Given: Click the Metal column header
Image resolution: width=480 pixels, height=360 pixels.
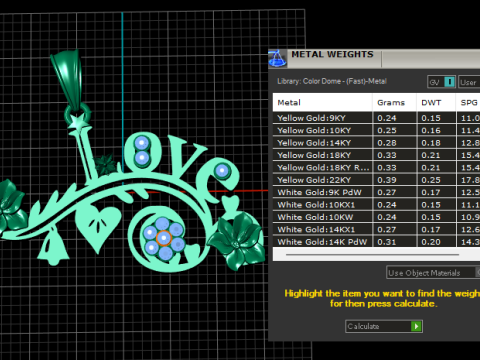Looking at the screenshot, I should click(x=322, y=103).
